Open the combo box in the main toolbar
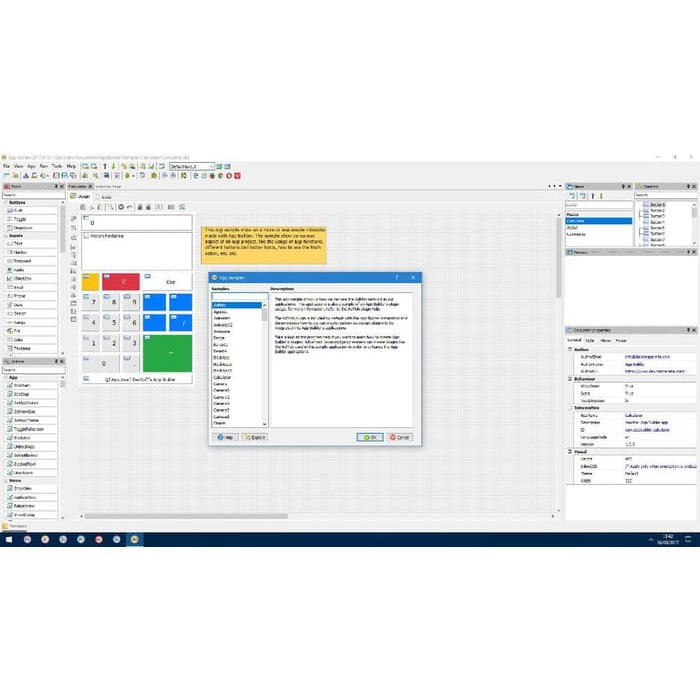The width and height of the screenshot is (700, 700). tap(192, 167)
